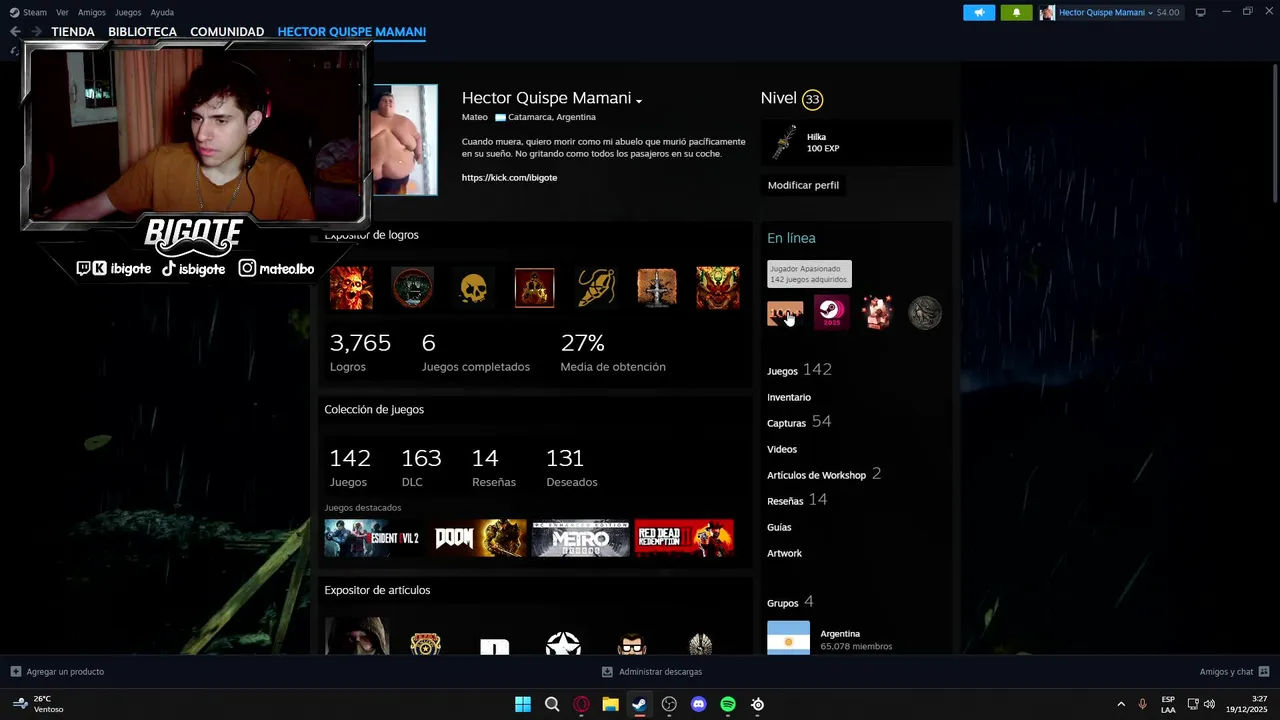Go to the TIENDA tab

[73, 32]
